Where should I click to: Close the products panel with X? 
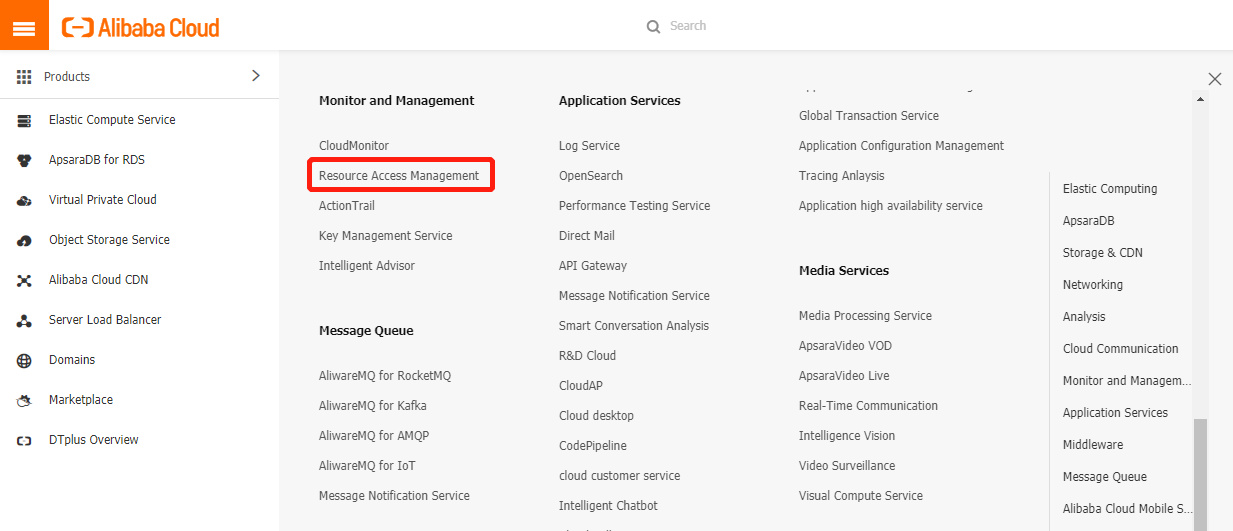pos(1214,79)
